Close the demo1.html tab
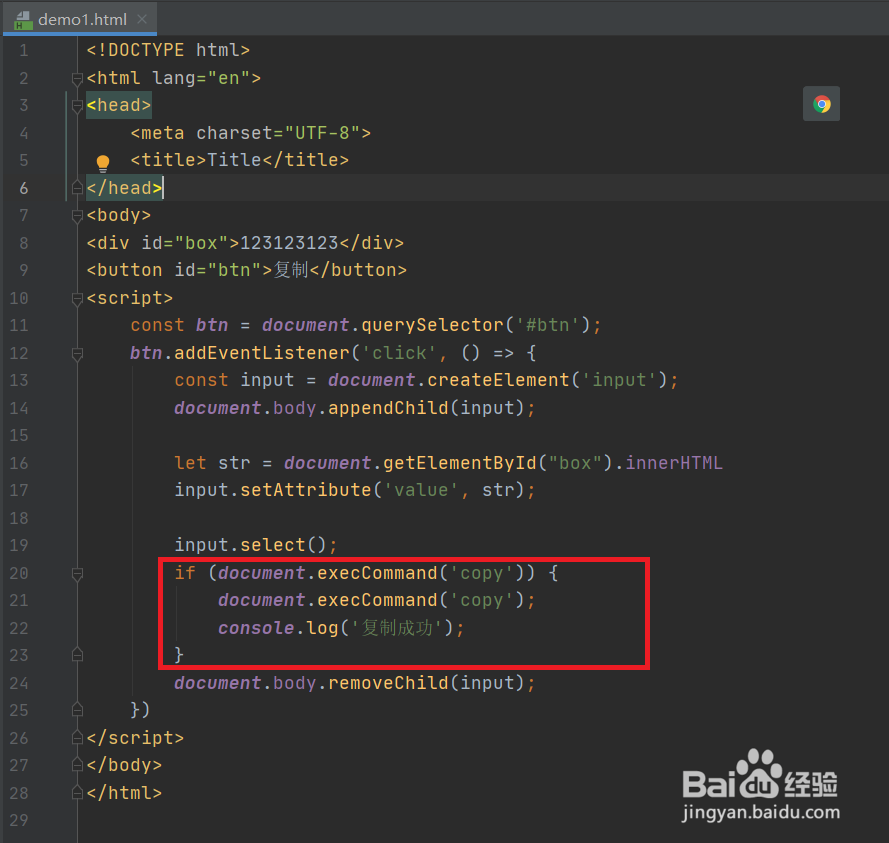889x843 pixels. (x=142, y=19)
